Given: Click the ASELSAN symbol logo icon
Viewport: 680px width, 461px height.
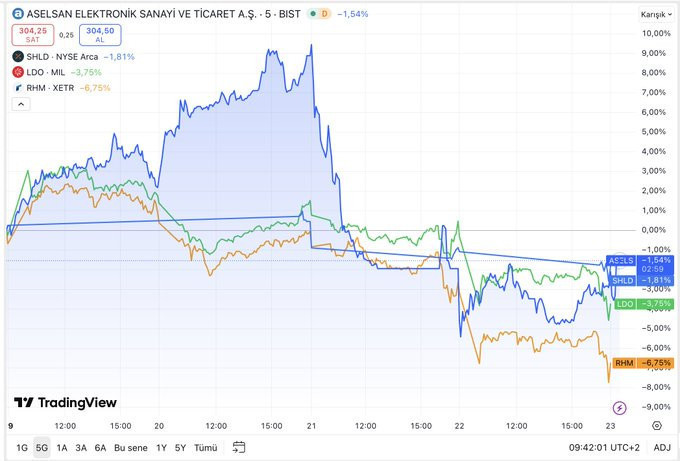Looking at the screenshot, I should pyautogui.click(x=18, y=14).
